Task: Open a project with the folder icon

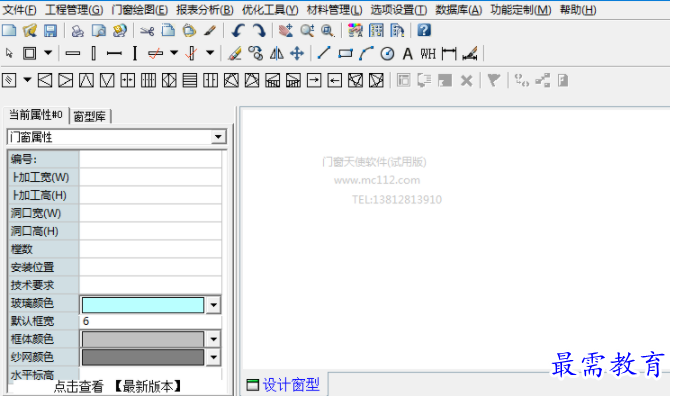Action: [x=30, y=30]
